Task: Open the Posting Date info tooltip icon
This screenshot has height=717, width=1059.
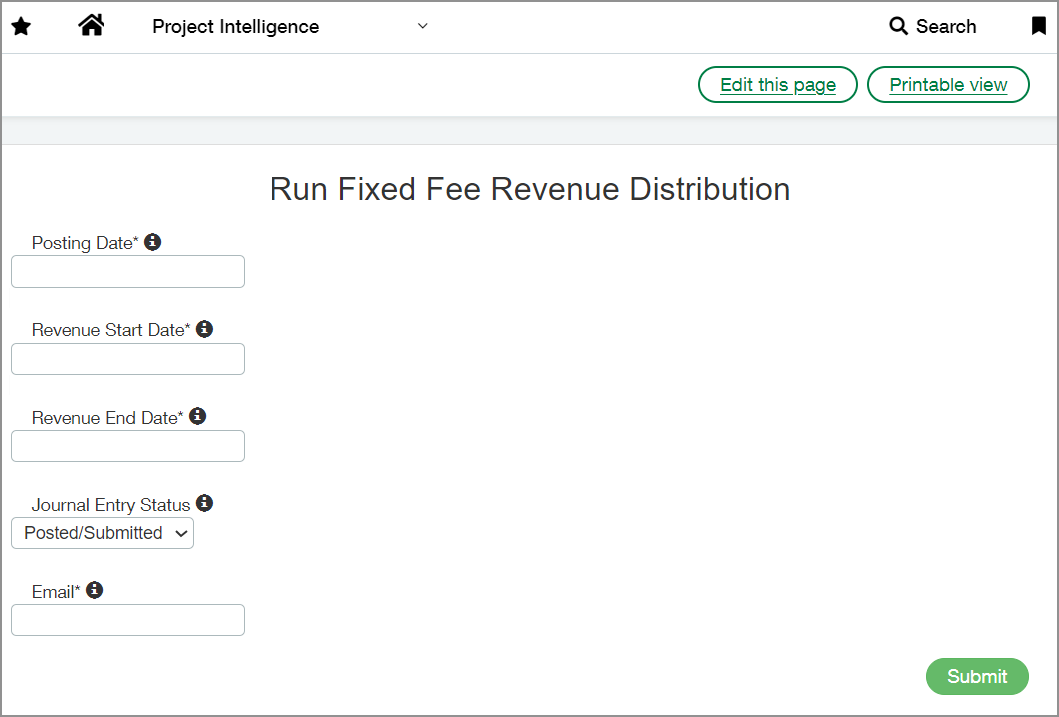Action: click(x=152, y=241)
